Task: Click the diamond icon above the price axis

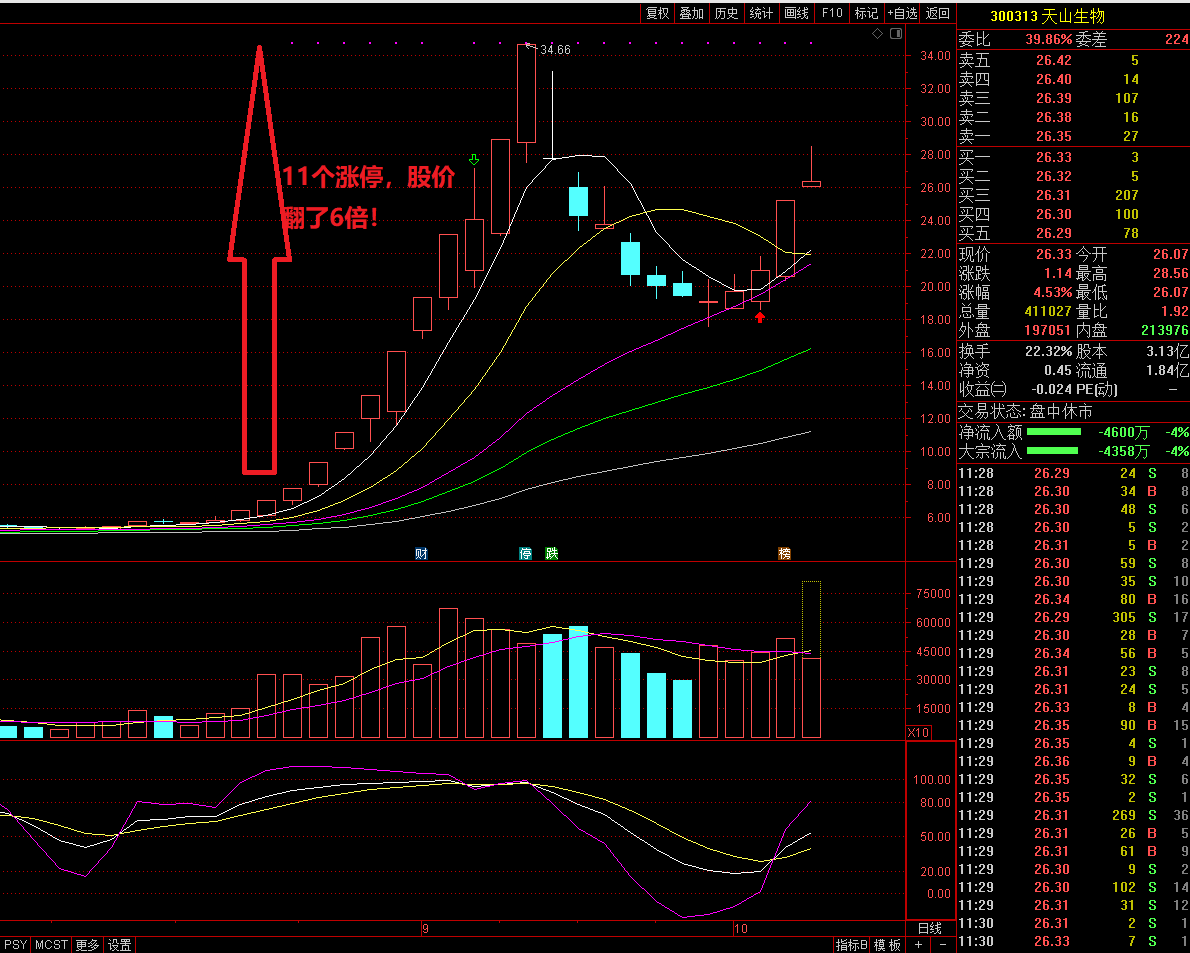Action: 877,34
